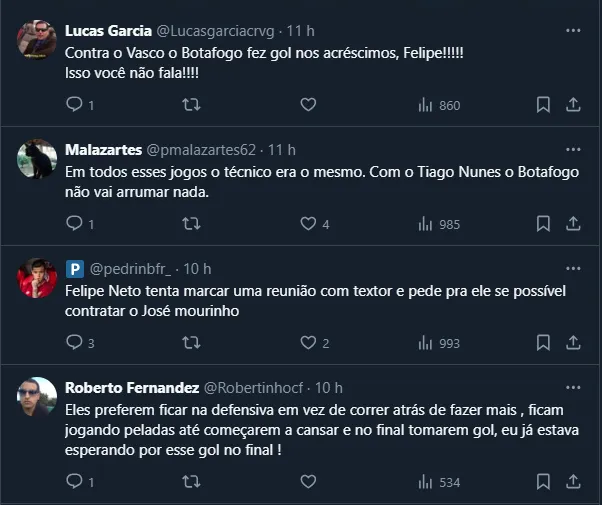The height and width of the screenshot is (505, 602).
Task: Reply to Malazartes tweet
Action: 74,224
